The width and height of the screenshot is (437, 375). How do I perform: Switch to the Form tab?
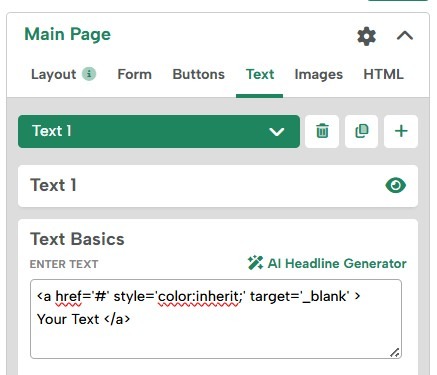point(134,74)
